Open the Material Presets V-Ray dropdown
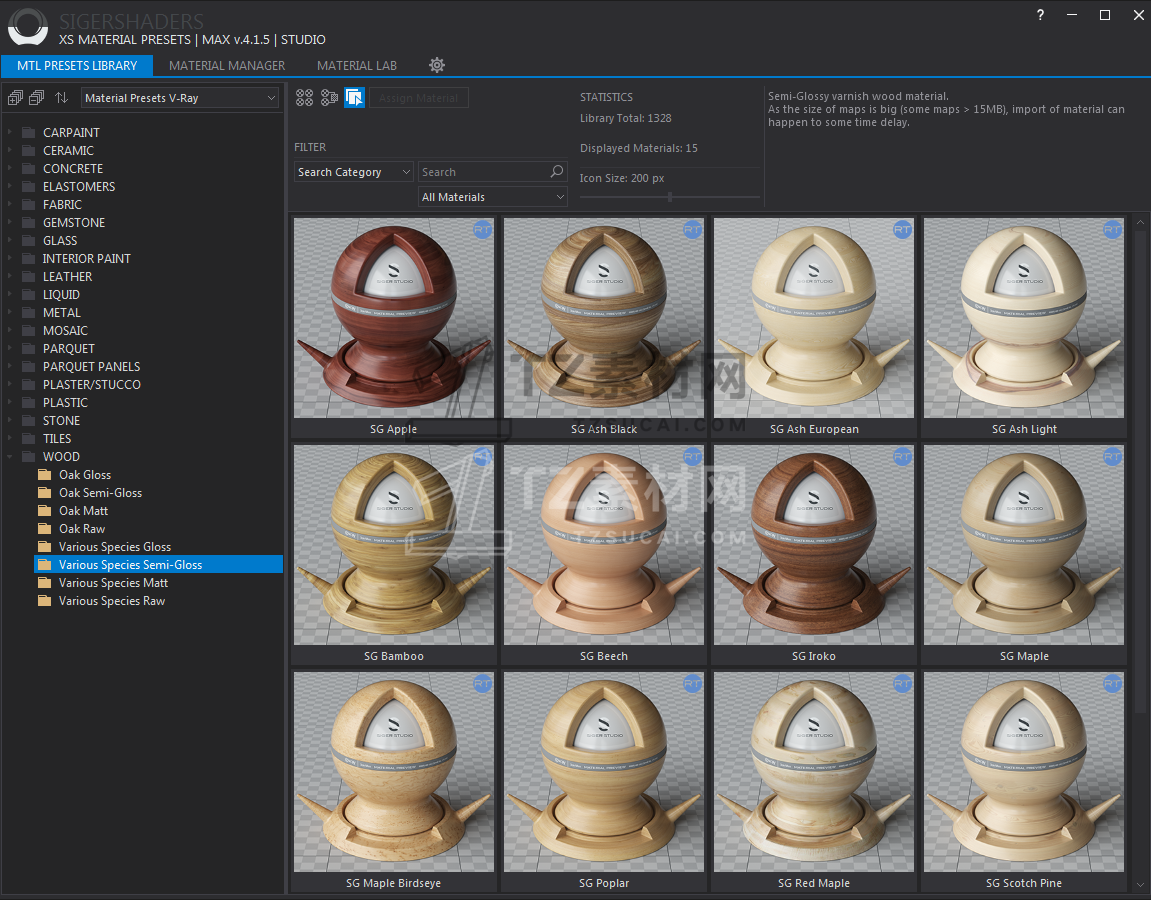The width and height of the screenshot is (1151, 900). pos(180,98)
